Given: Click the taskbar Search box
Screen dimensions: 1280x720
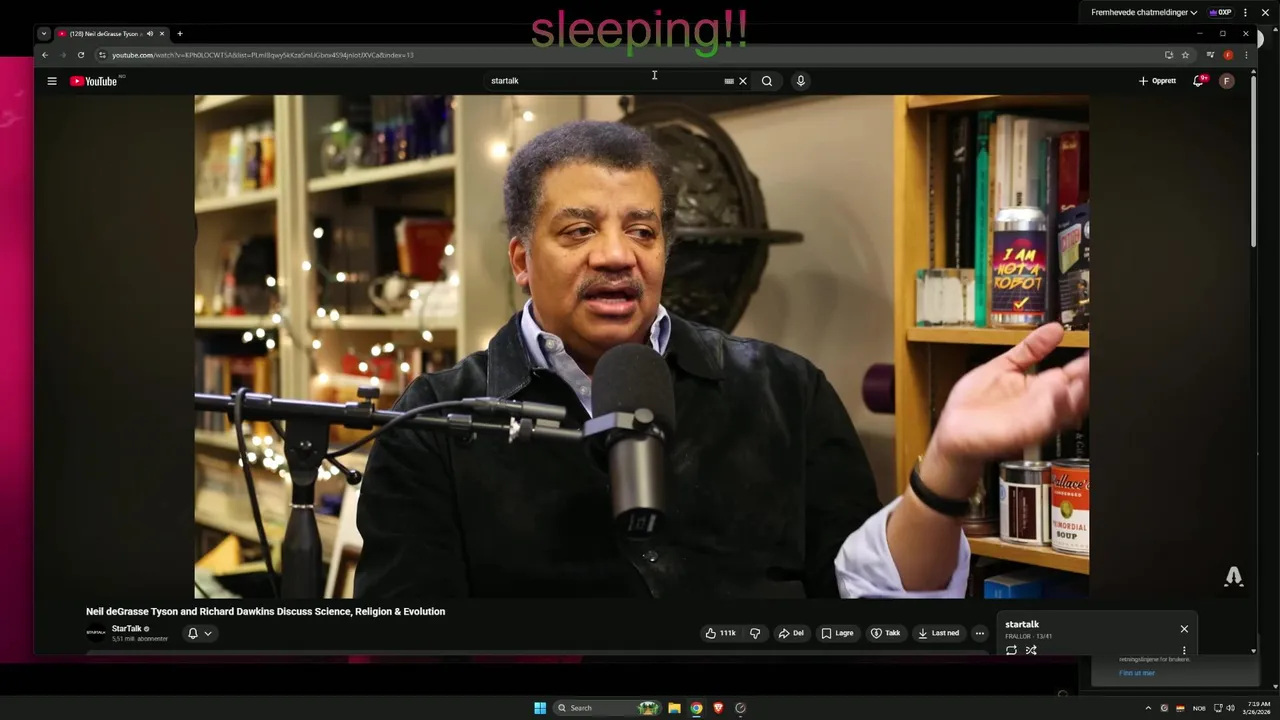Looking at the screenshot, I should pyautogui.click(x=609, y=708).
